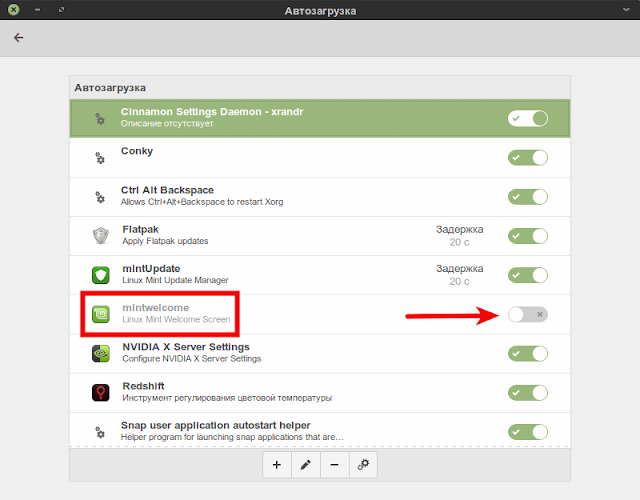This screenshot has height=500, width=640.
Task: Click 'Linux Mint Update Manager' description
Action: (x=176, y=280)
